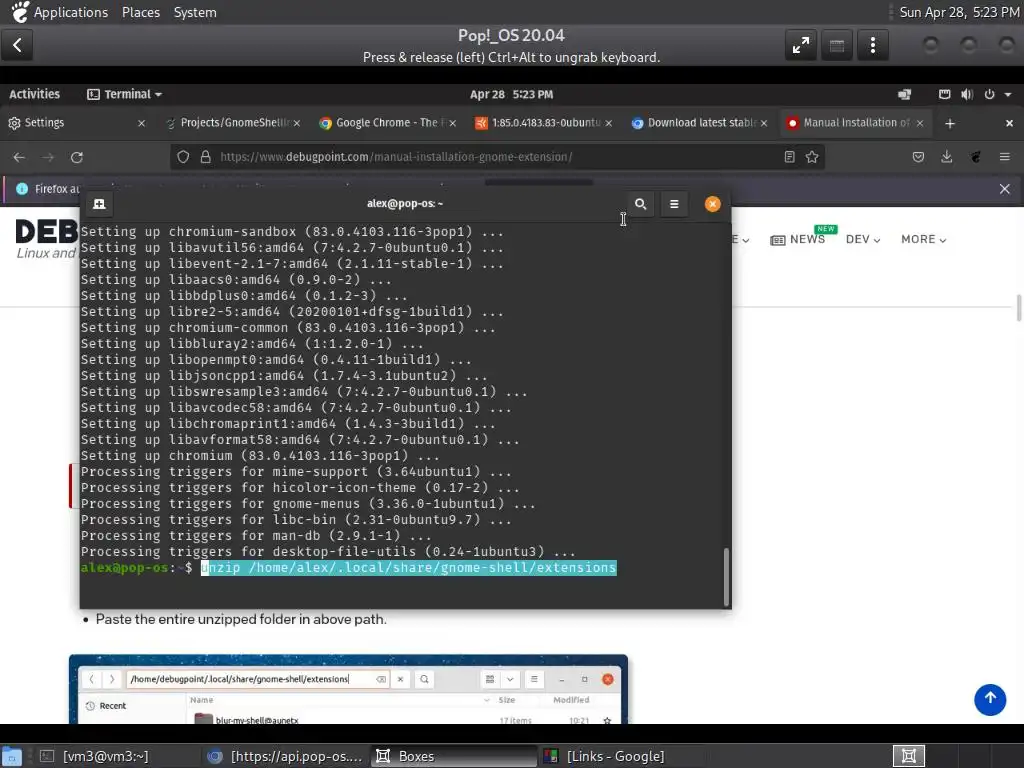Screen dimensions: 1024x768
Task: Dismiss the Firefox notification bar
Action: pos(1004,189)
